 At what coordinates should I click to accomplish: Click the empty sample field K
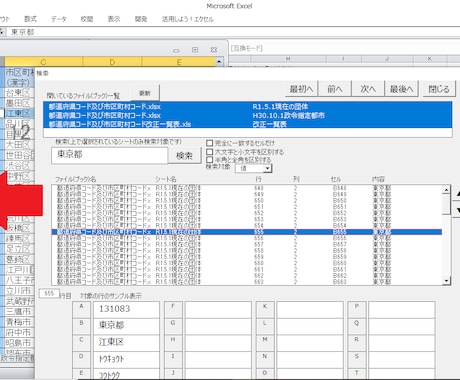click(310, 309)
